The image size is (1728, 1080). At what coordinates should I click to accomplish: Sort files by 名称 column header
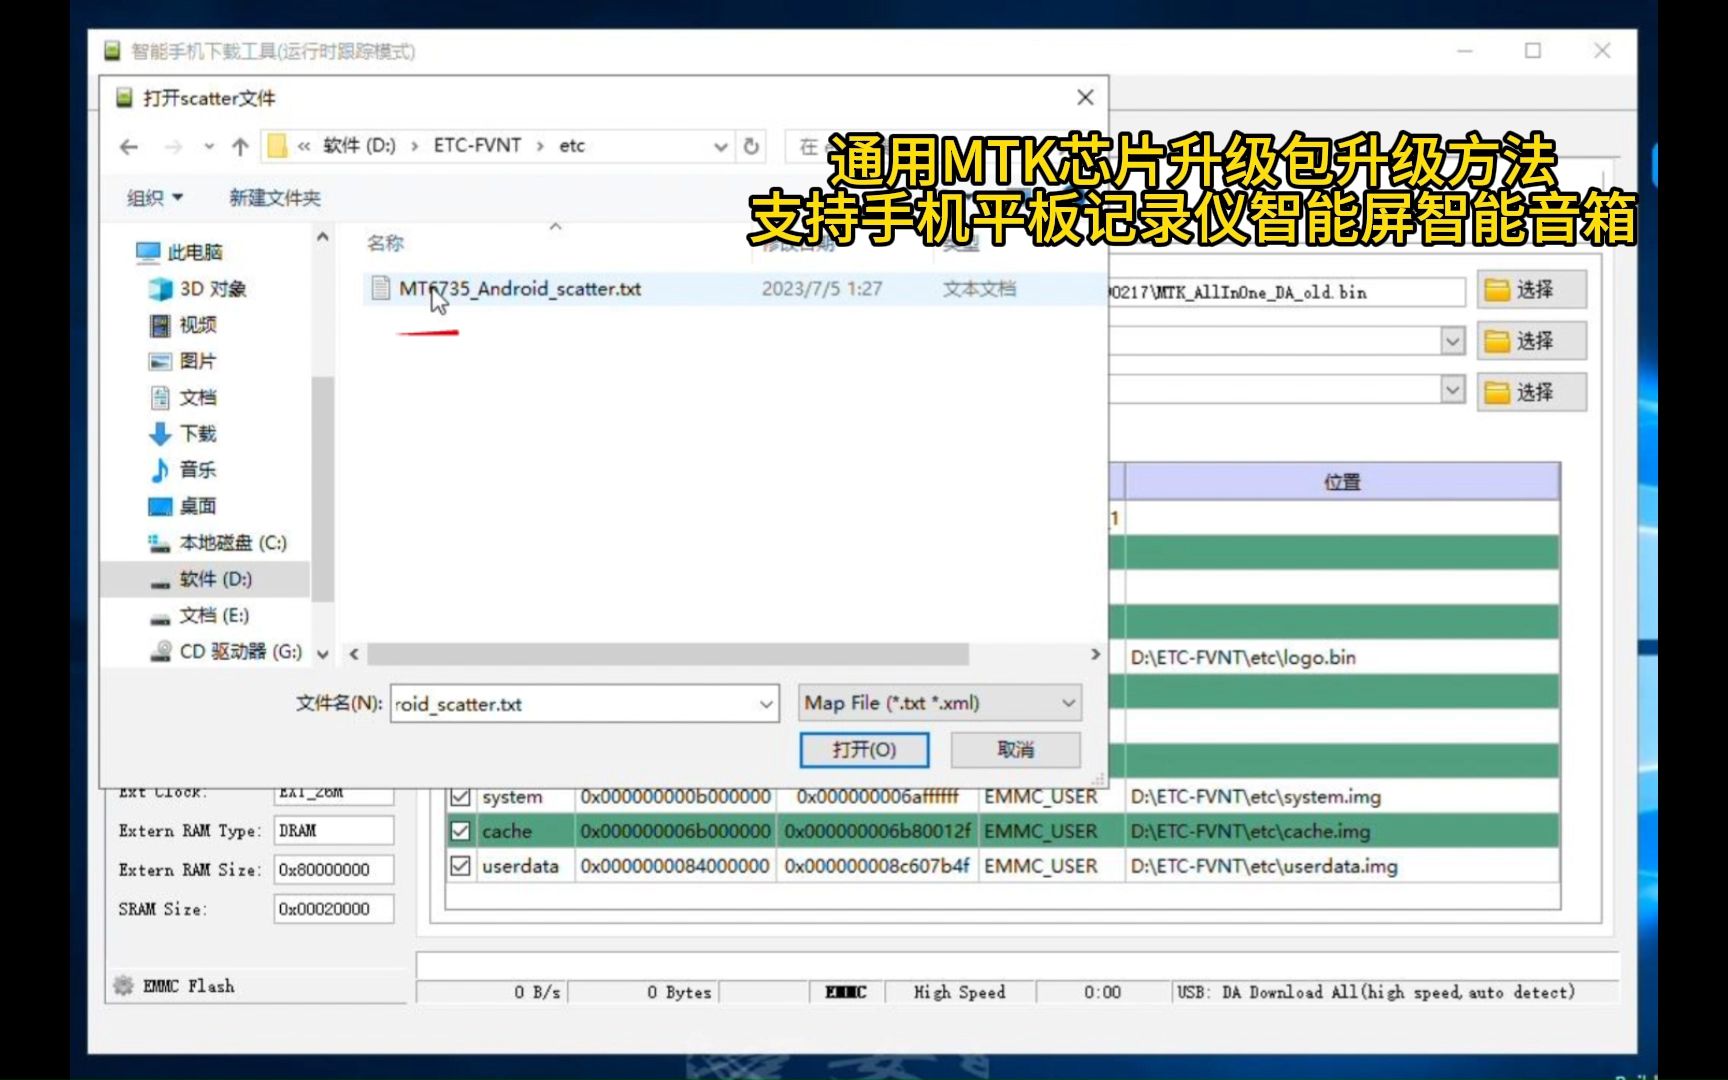pos(385,243)
